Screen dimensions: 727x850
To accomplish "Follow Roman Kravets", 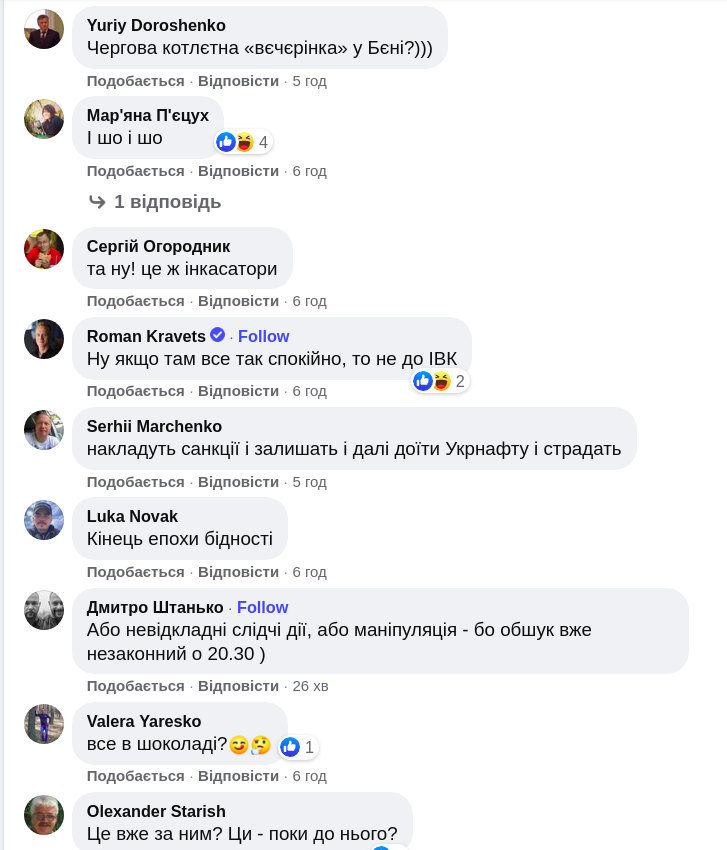I will point(263,336).
